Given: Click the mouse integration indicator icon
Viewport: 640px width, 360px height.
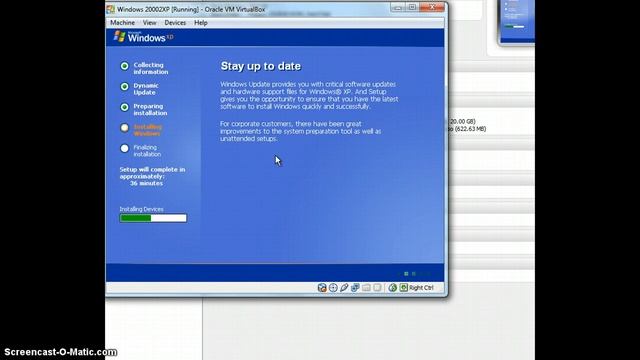Looking at the screenshot, I should 393,288.
